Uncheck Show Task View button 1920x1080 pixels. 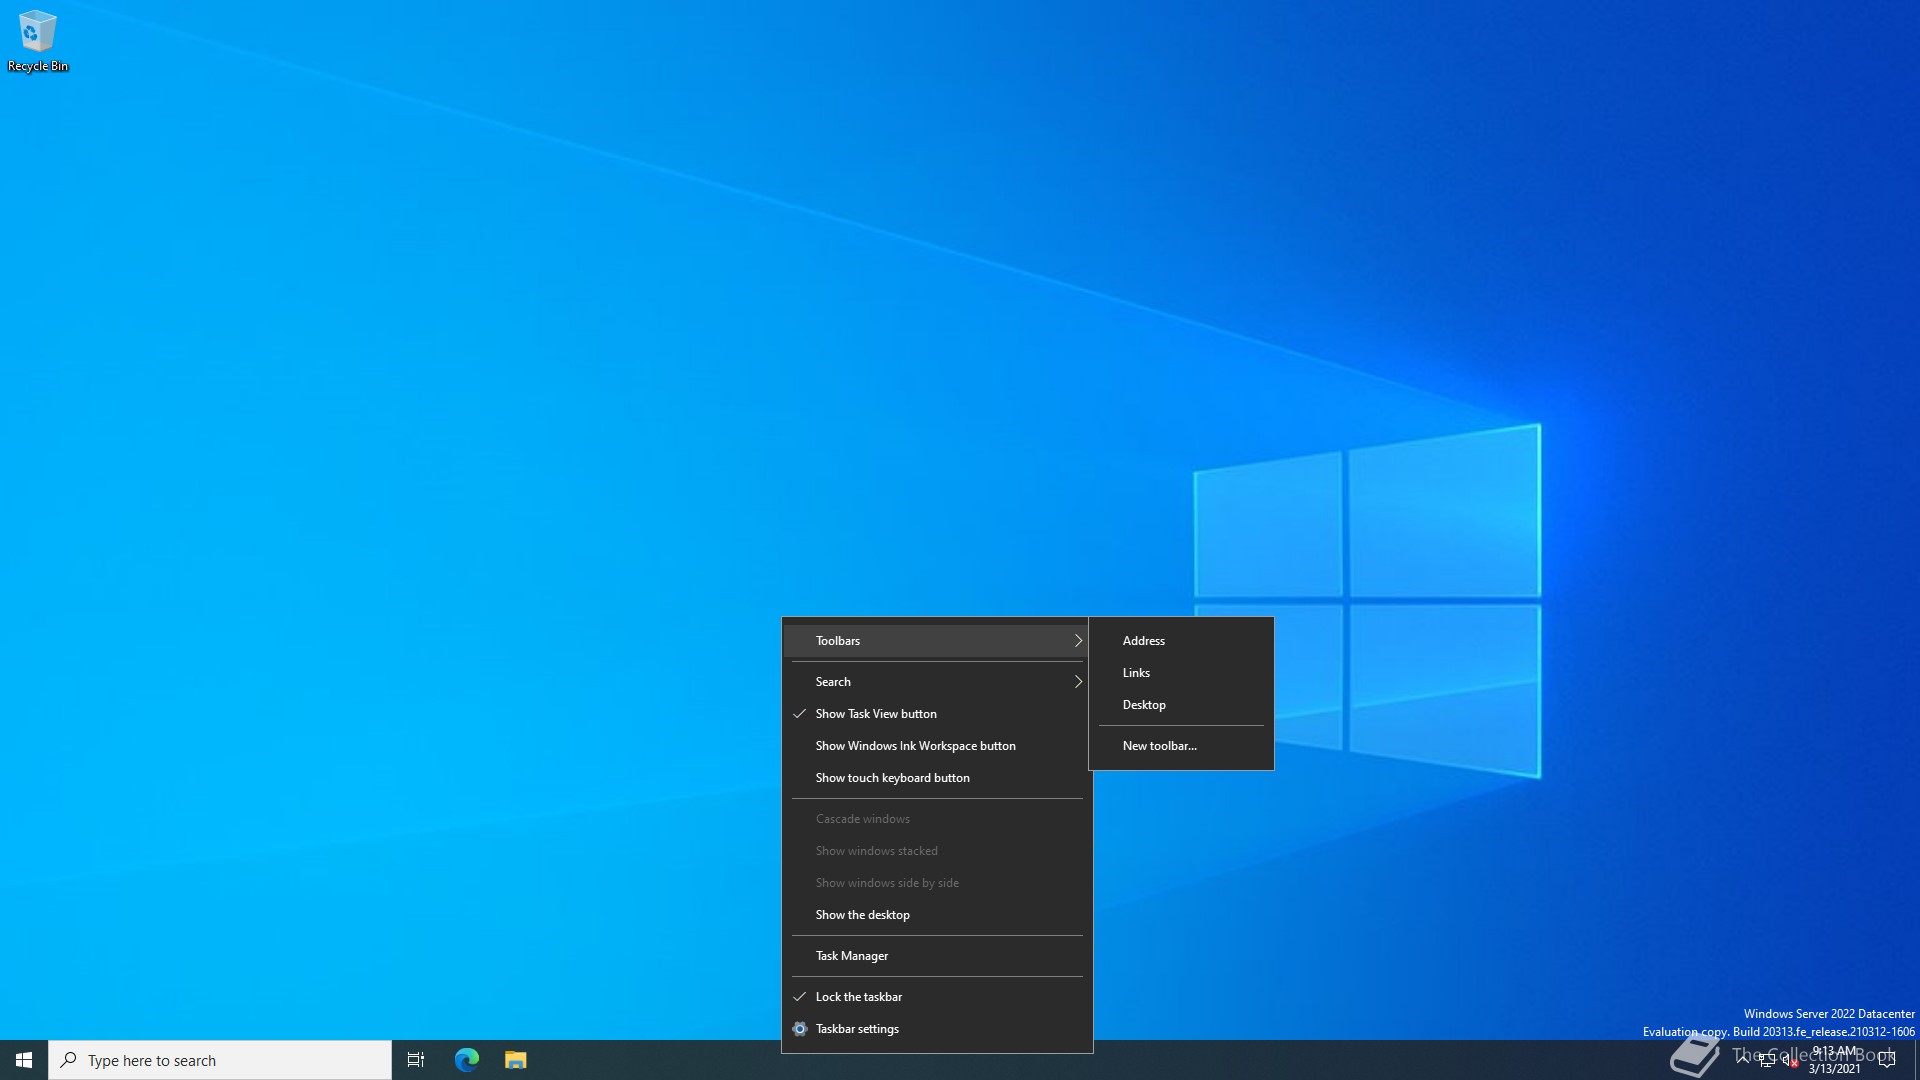(937, 714)
